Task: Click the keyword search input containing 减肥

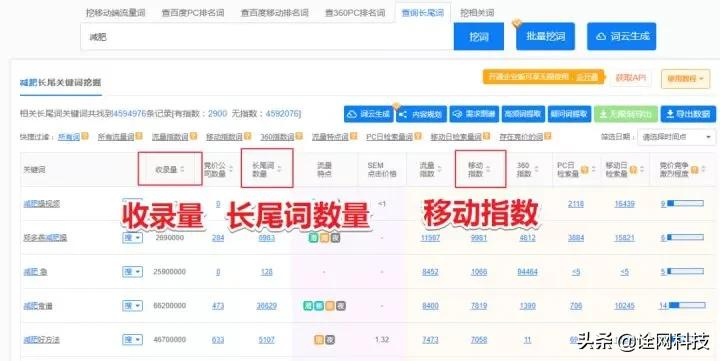Action: (267, 37)
